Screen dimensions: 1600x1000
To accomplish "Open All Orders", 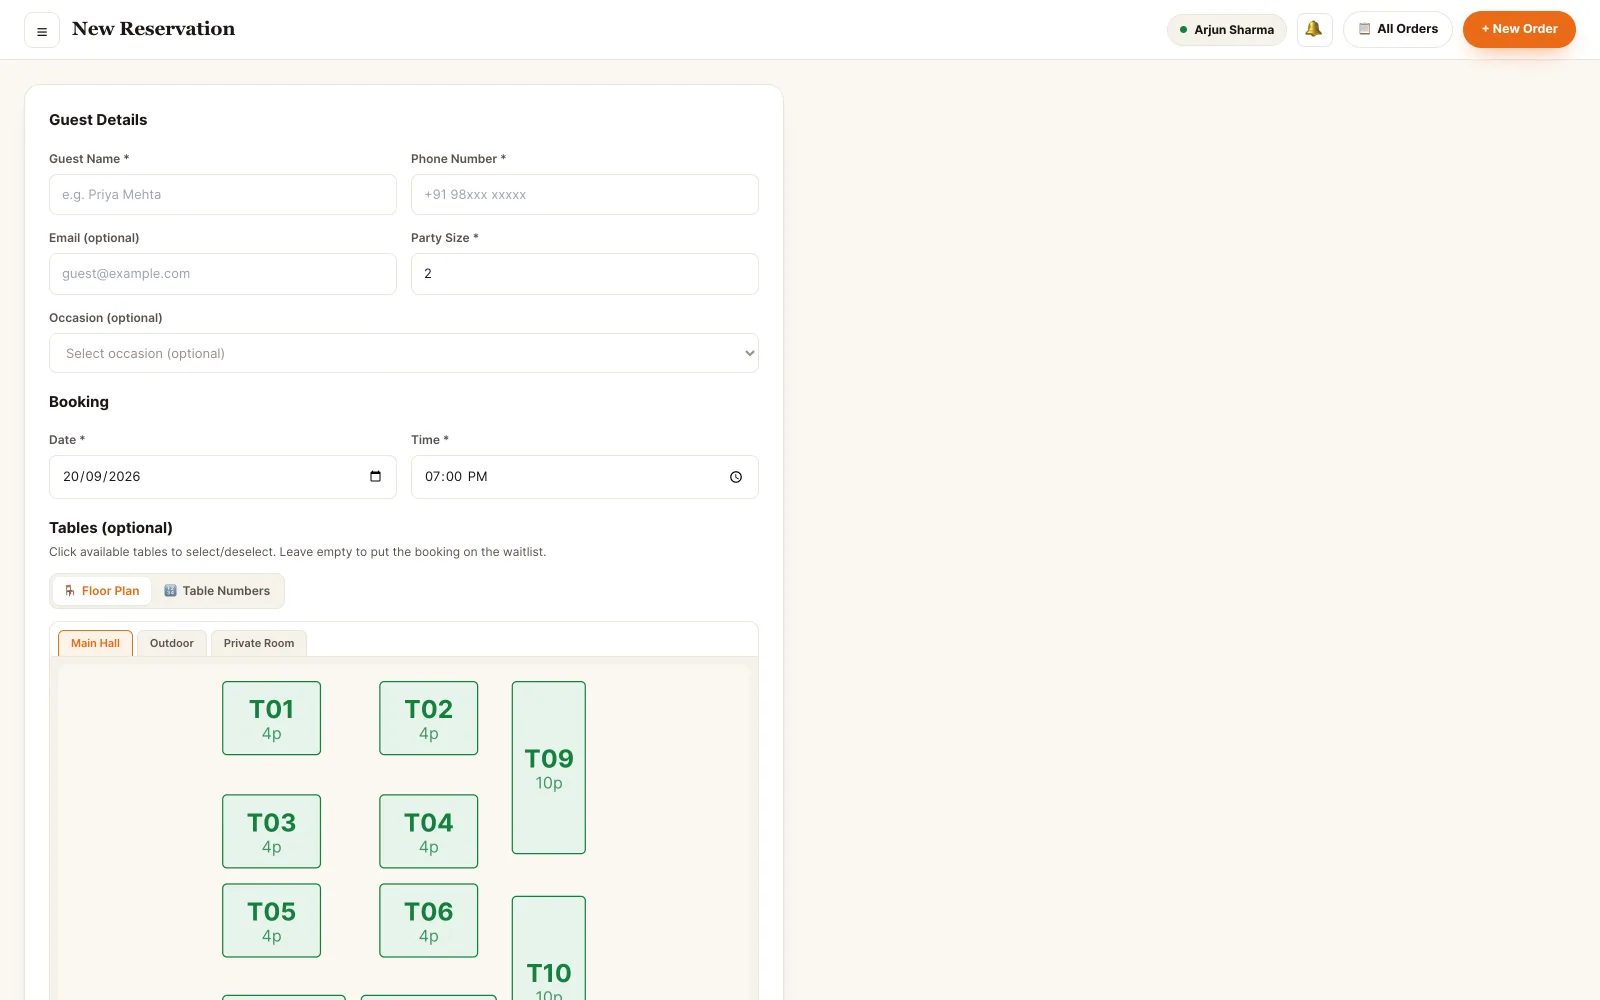I will (1398, 29).
